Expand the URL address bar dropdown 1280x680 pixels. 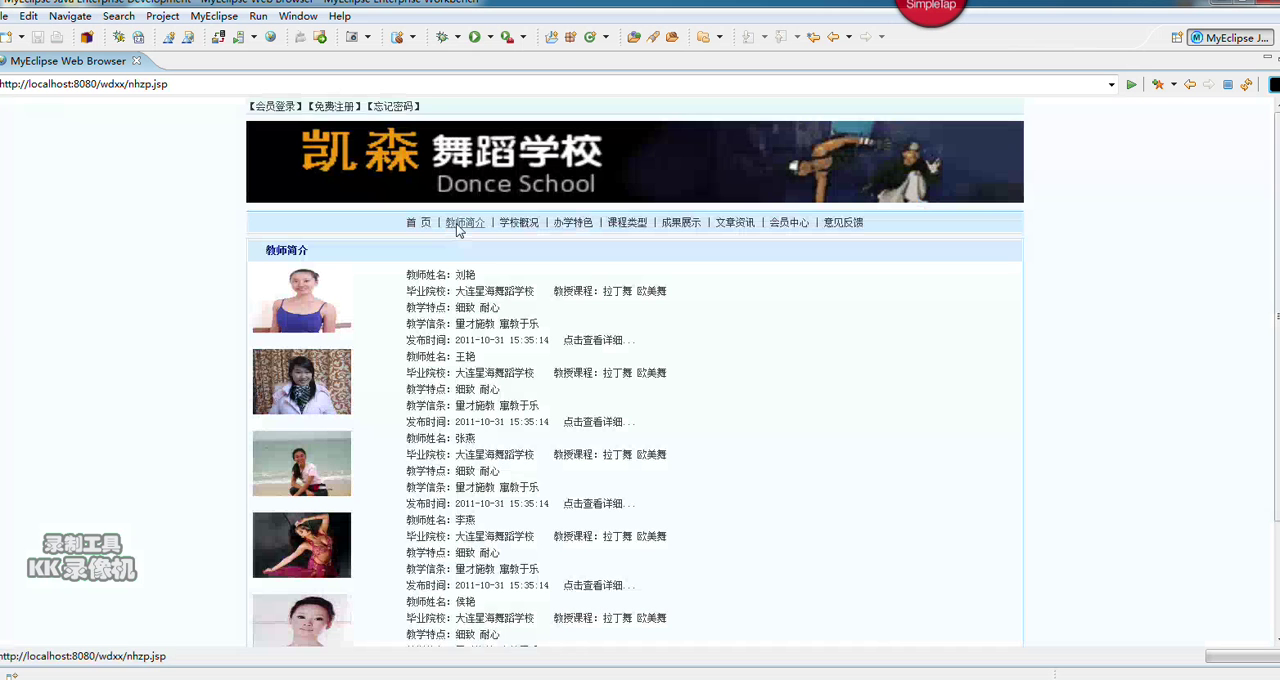click(1112, 85)
